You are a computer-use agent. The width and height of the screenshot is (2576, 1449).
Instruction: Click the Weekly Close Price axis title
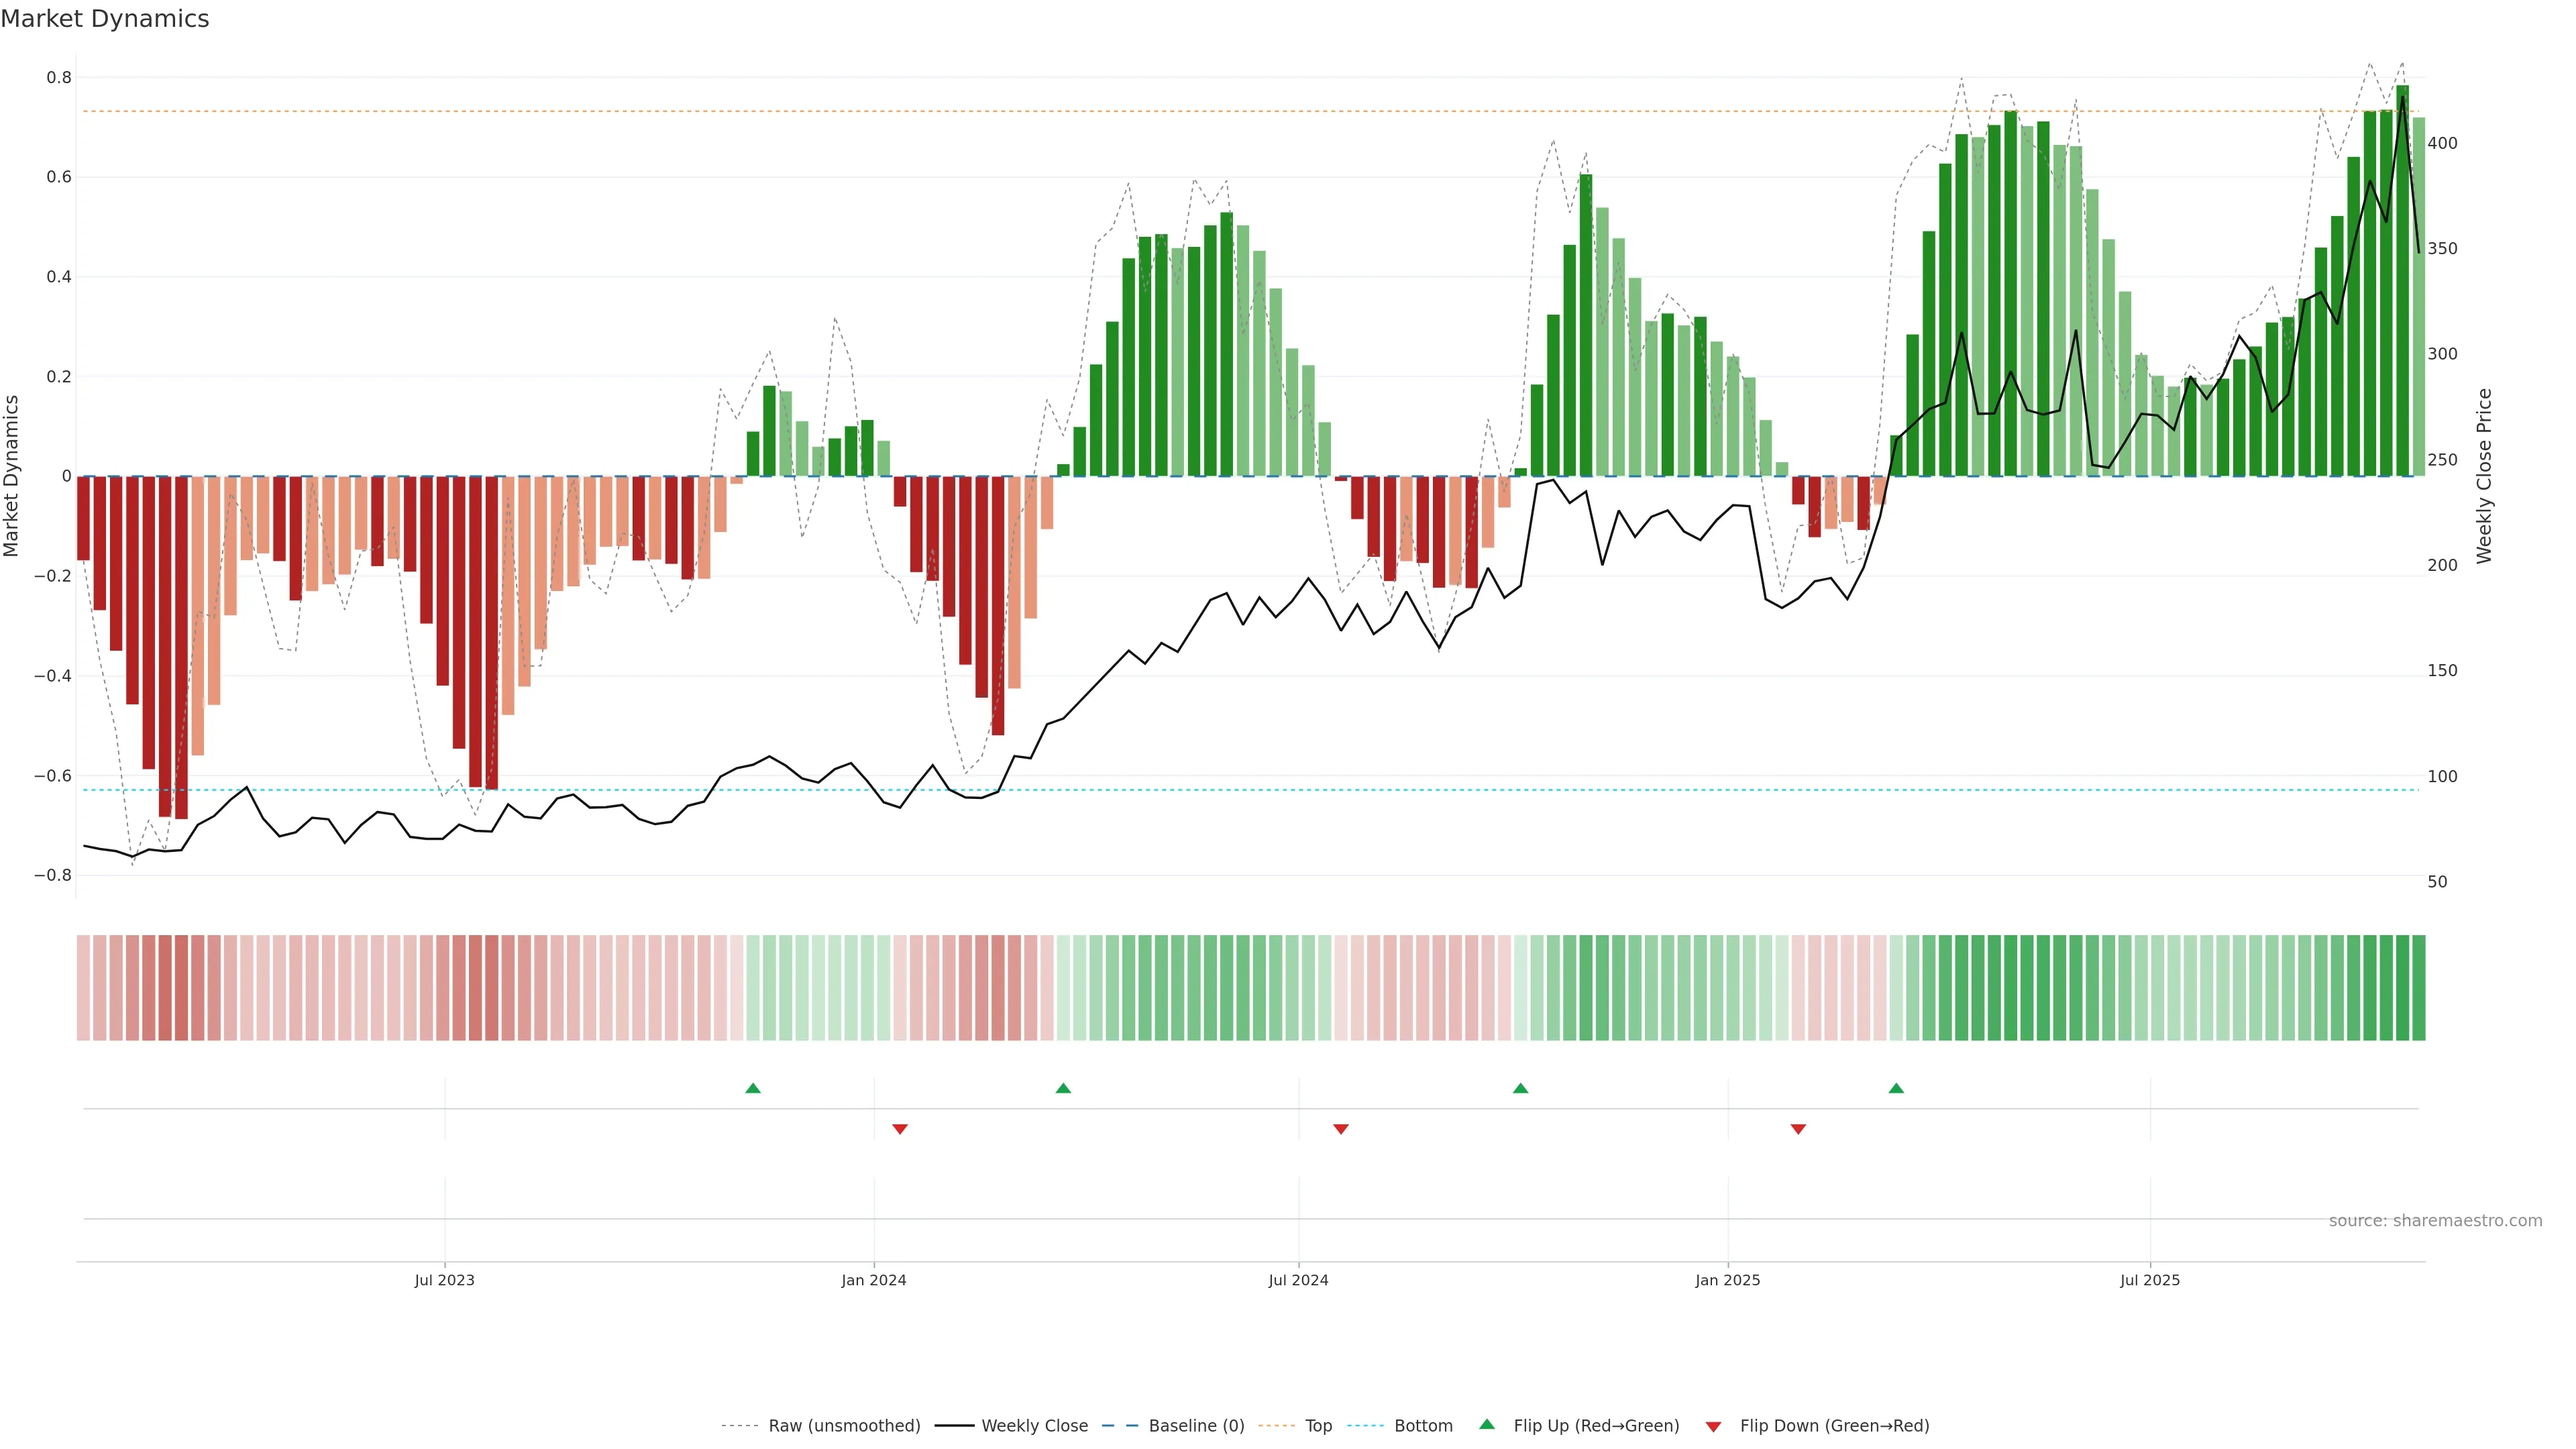(x=2484, y=476)
